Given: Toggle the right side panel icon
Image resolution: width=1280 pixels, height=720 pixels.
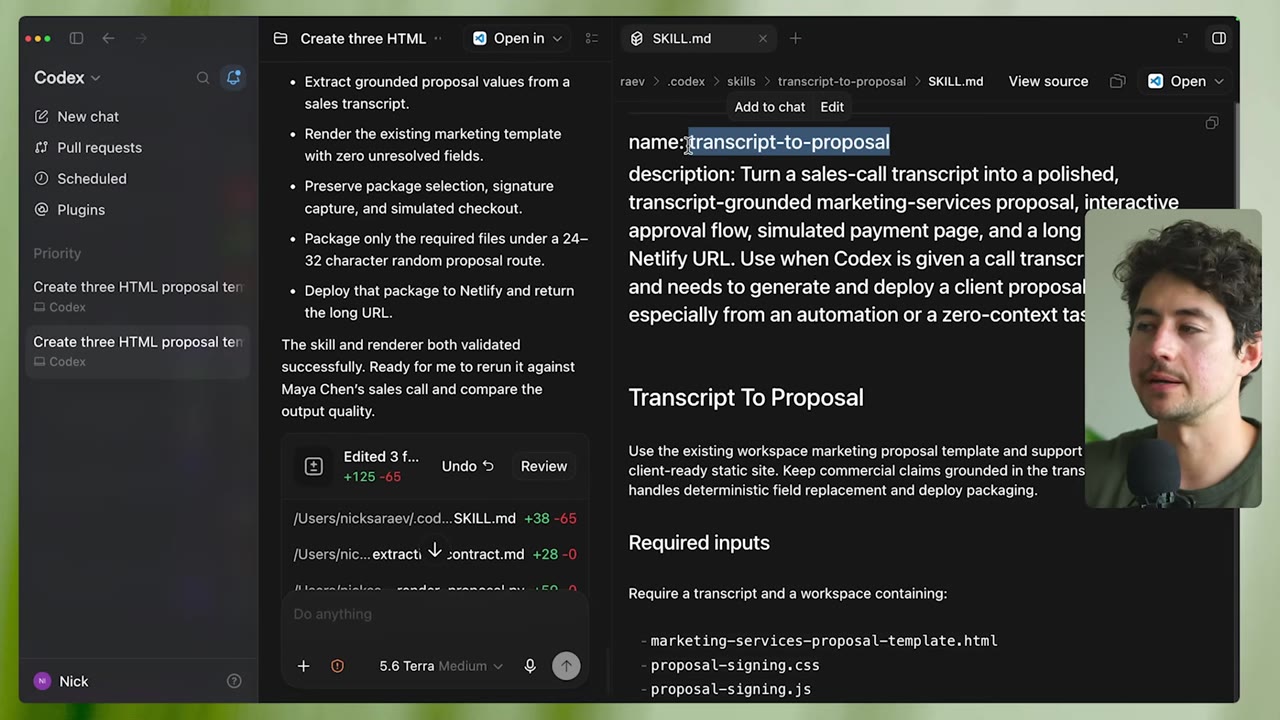Looking at the screenshot, I should [x=1219, y=38].
